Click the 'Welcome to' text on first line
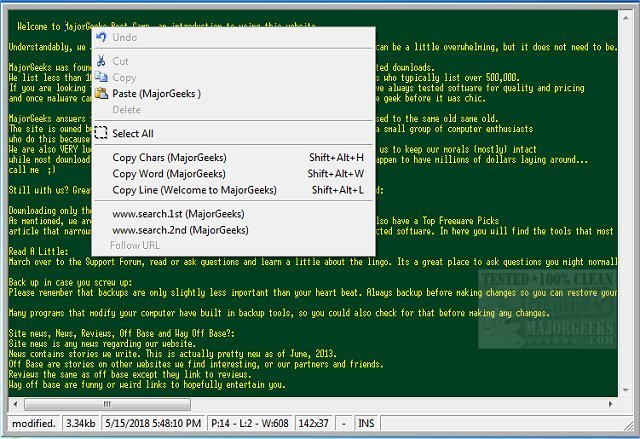The width and height of the screenshot is (640, 439). pyautogui.click(x=38, y=27)
